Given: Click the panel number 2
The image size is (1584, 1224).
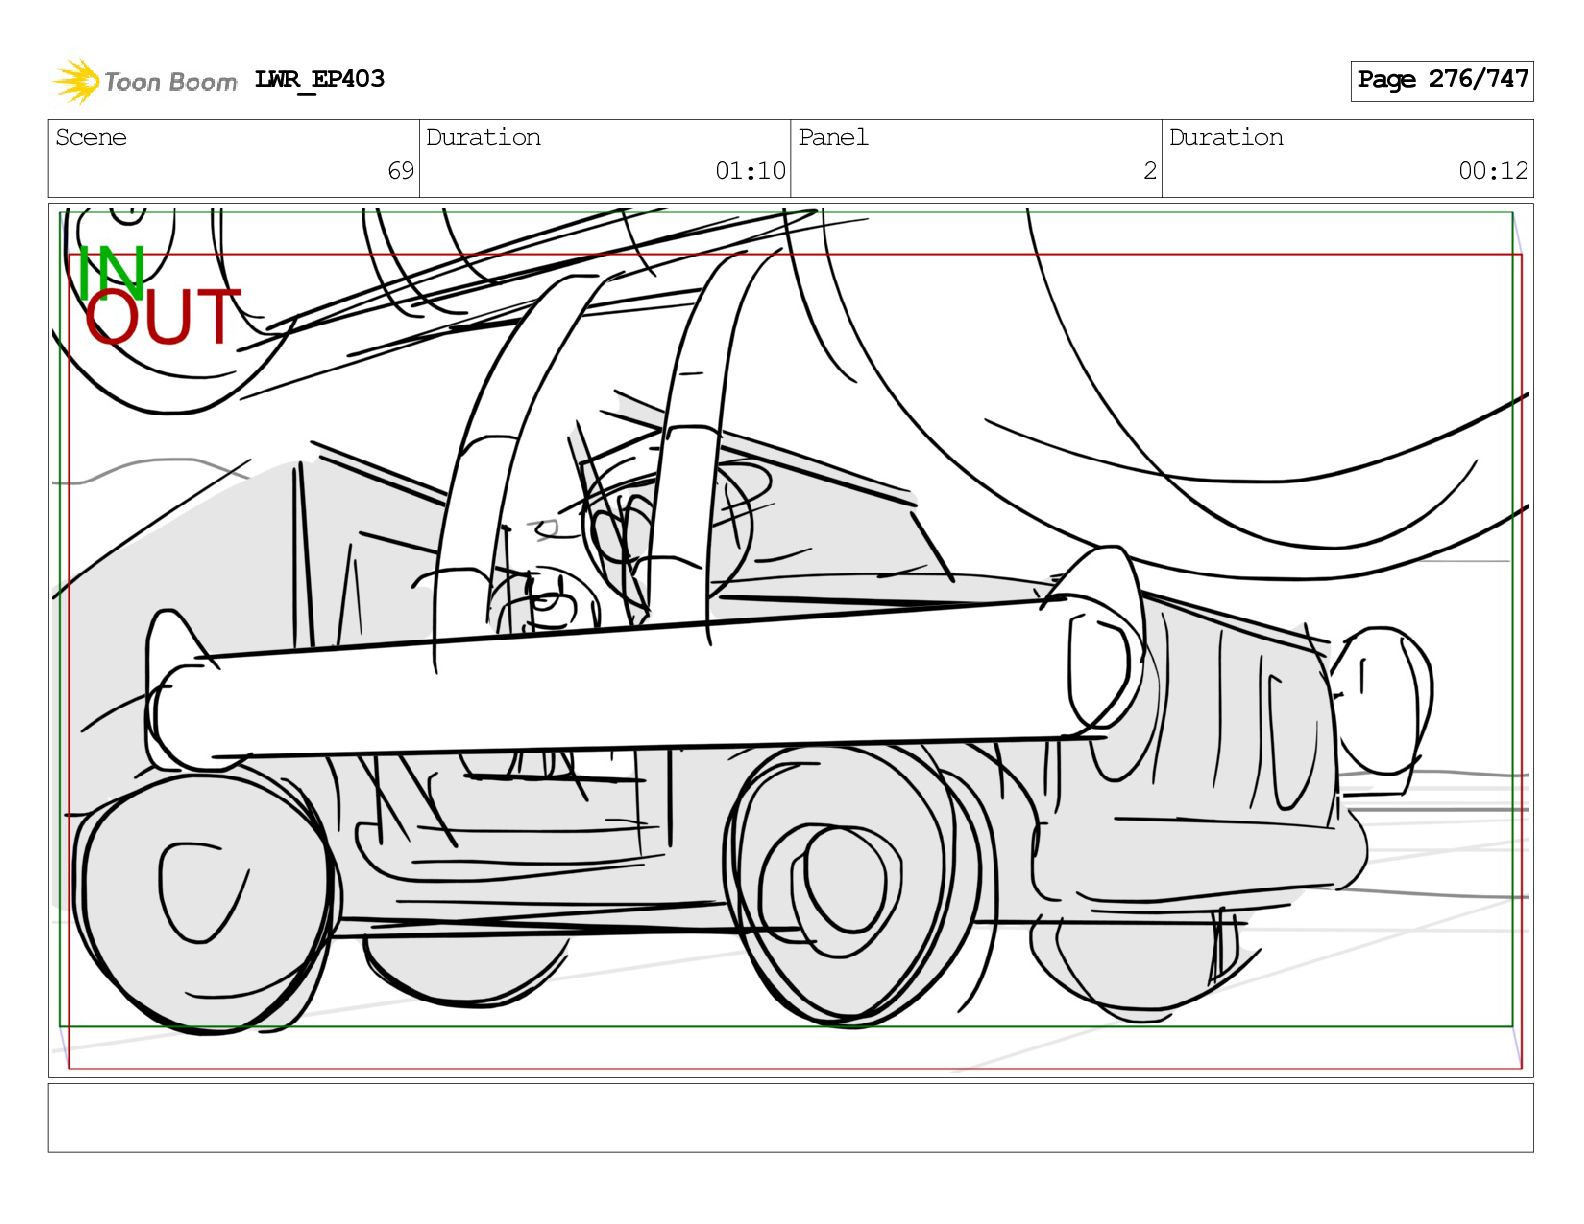Looking at the screenshot, I should coord(1149,171).
